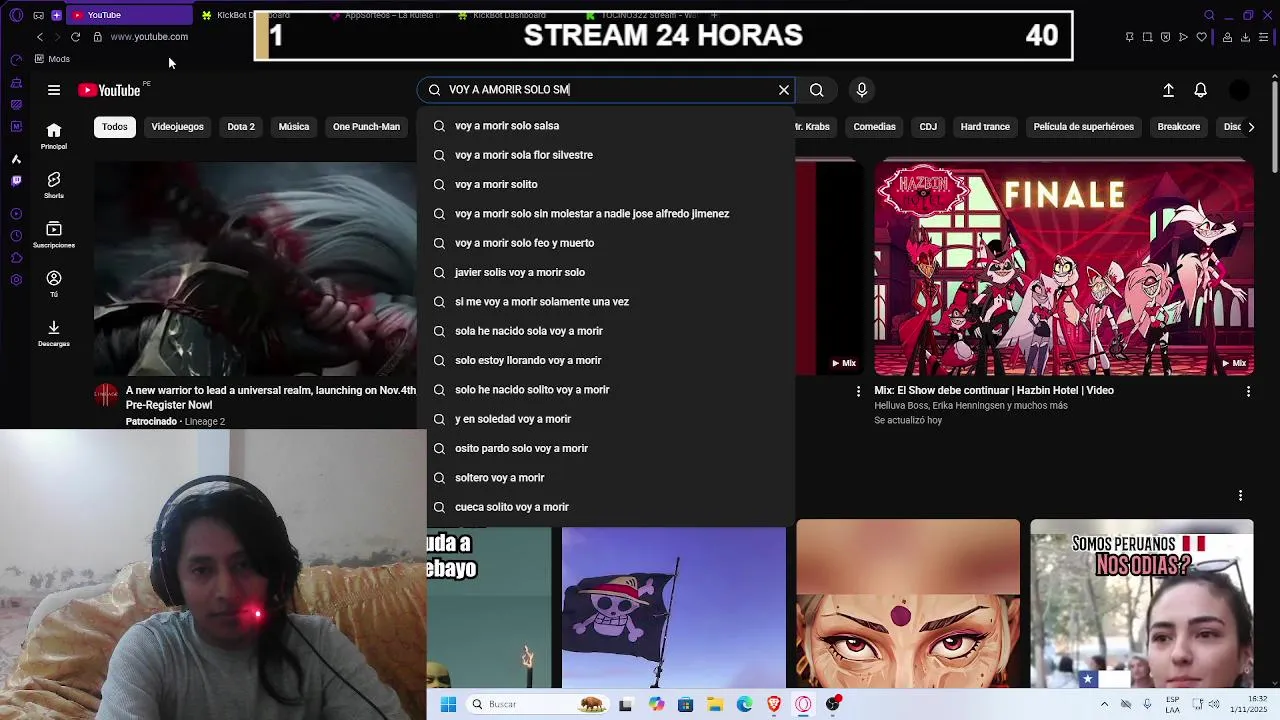Screen dimensions: 1280x720
Task: Click the Mods bookmark
Action: point(52,59)
